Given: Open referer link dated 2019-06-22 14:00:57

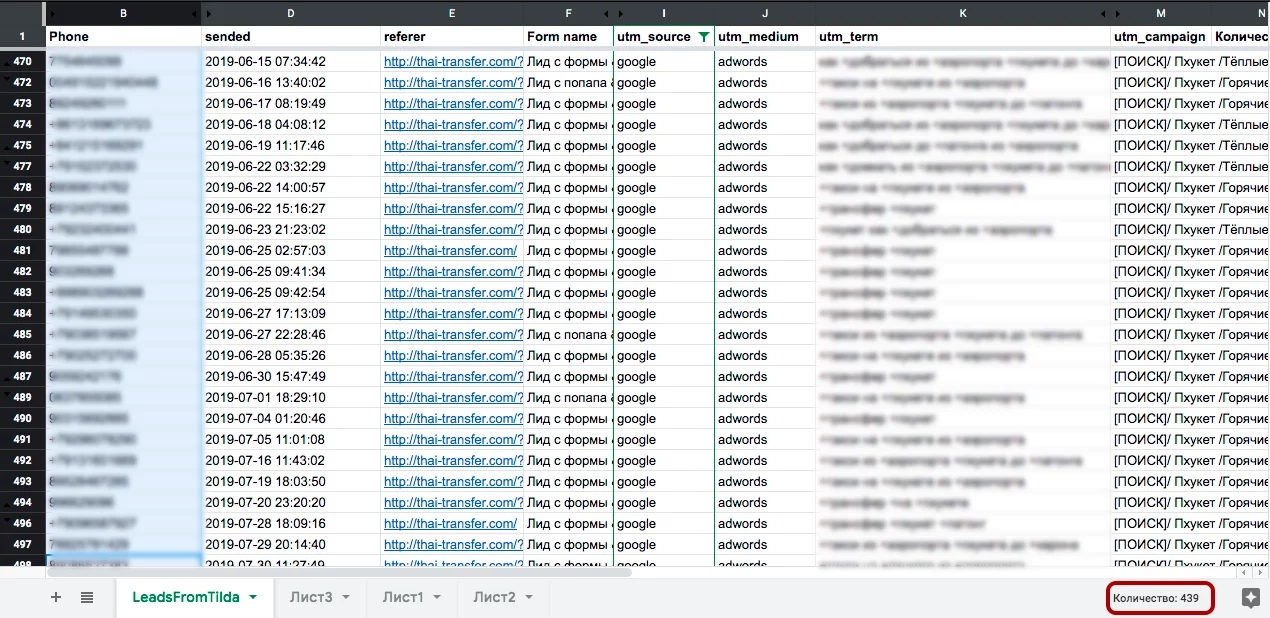Looking at the screenshot, I should pos(453,187).
